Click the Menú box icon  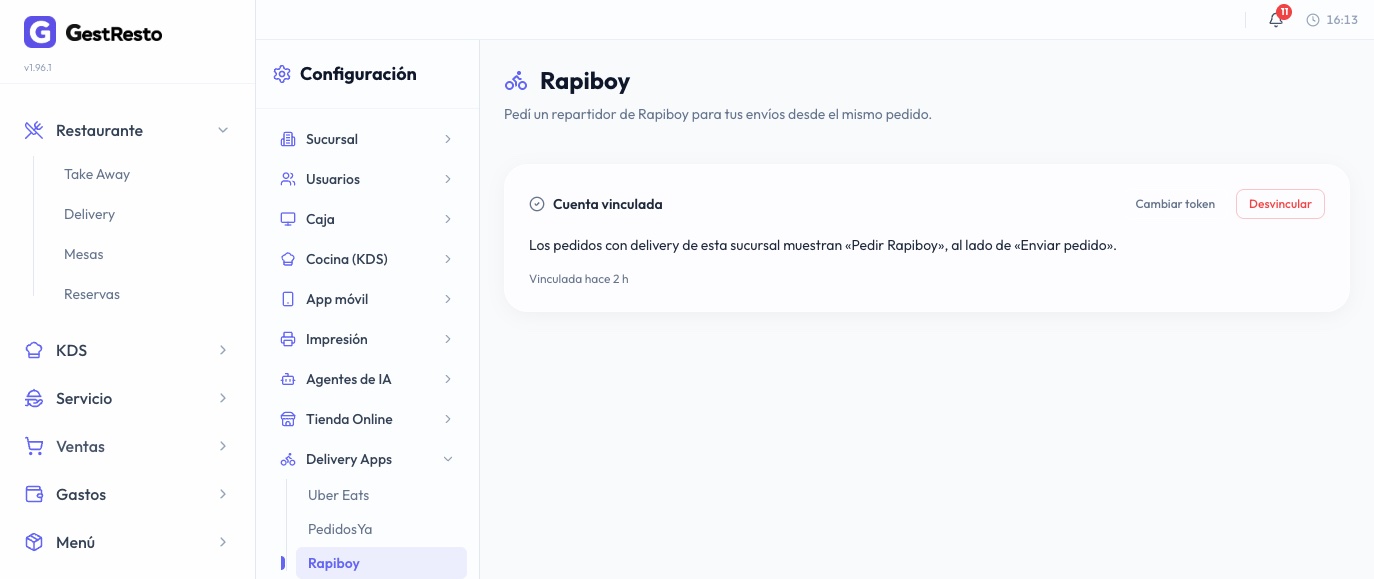(34, 542)
